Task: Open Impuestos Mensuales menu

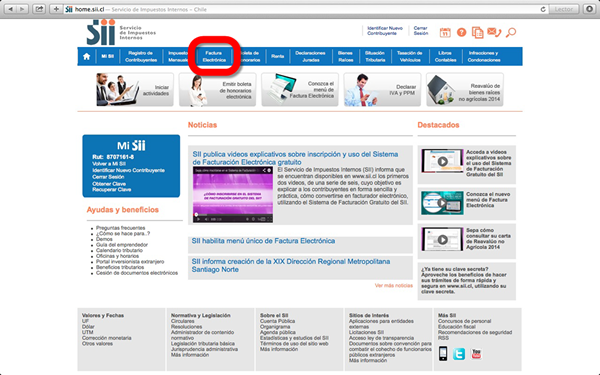Action: tap(178, 56)
